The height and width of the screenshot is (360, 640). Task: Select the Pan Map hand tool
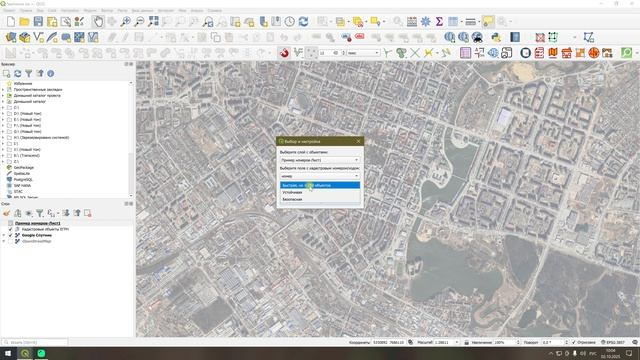click(98, 22)
